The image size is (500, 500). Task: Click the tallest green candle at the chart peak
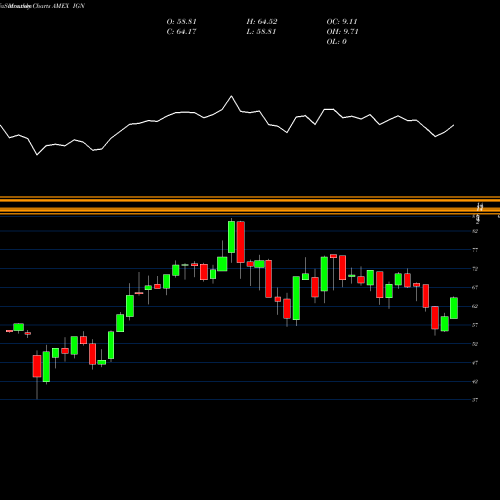coord(231,237)
